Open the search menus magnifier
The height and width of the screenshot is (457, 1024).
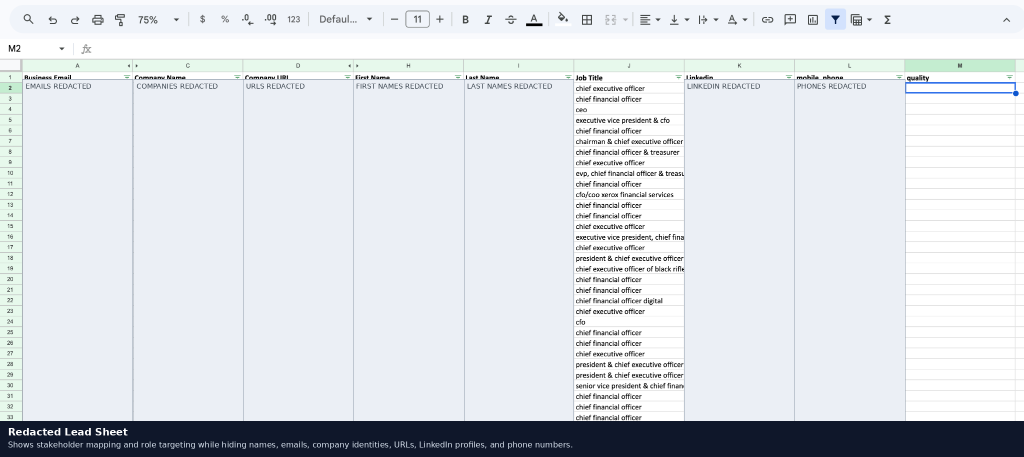pos(28,20)
